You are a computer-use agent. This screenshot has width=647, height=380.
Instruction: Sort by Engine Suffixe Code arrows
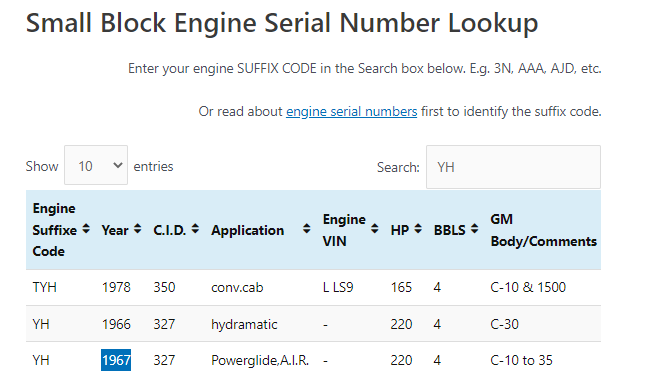(86, 229)
